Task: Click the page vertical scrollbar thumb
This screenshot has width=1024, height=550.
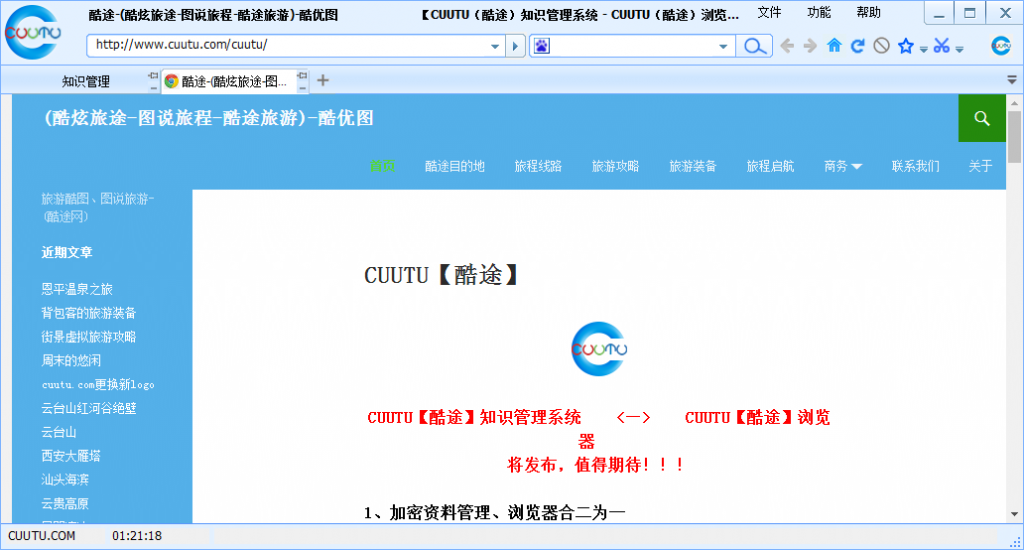Action: coord(1014,137)
